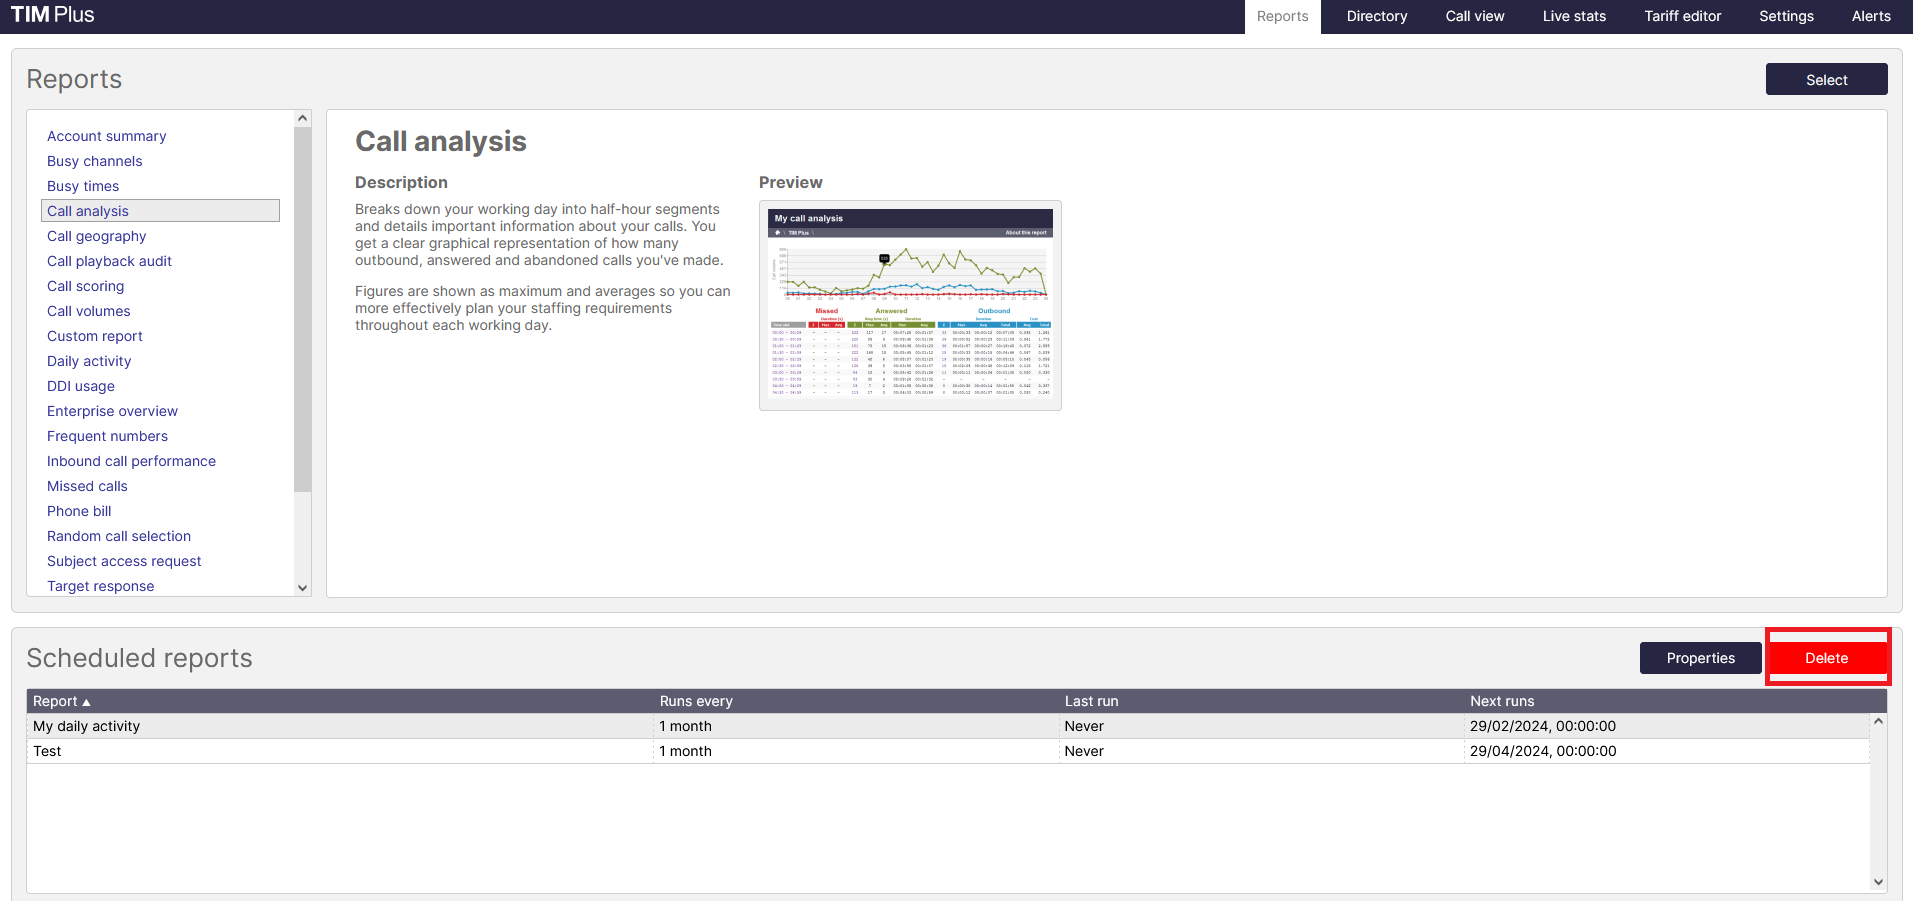Switch to the Directory tab

coord(1376,16)
